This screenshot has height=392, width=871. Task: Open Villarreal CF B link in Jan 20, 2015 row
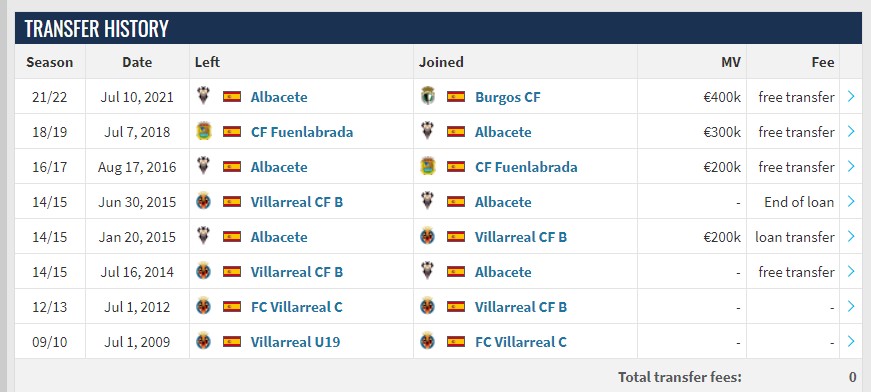tap(520, 237)
